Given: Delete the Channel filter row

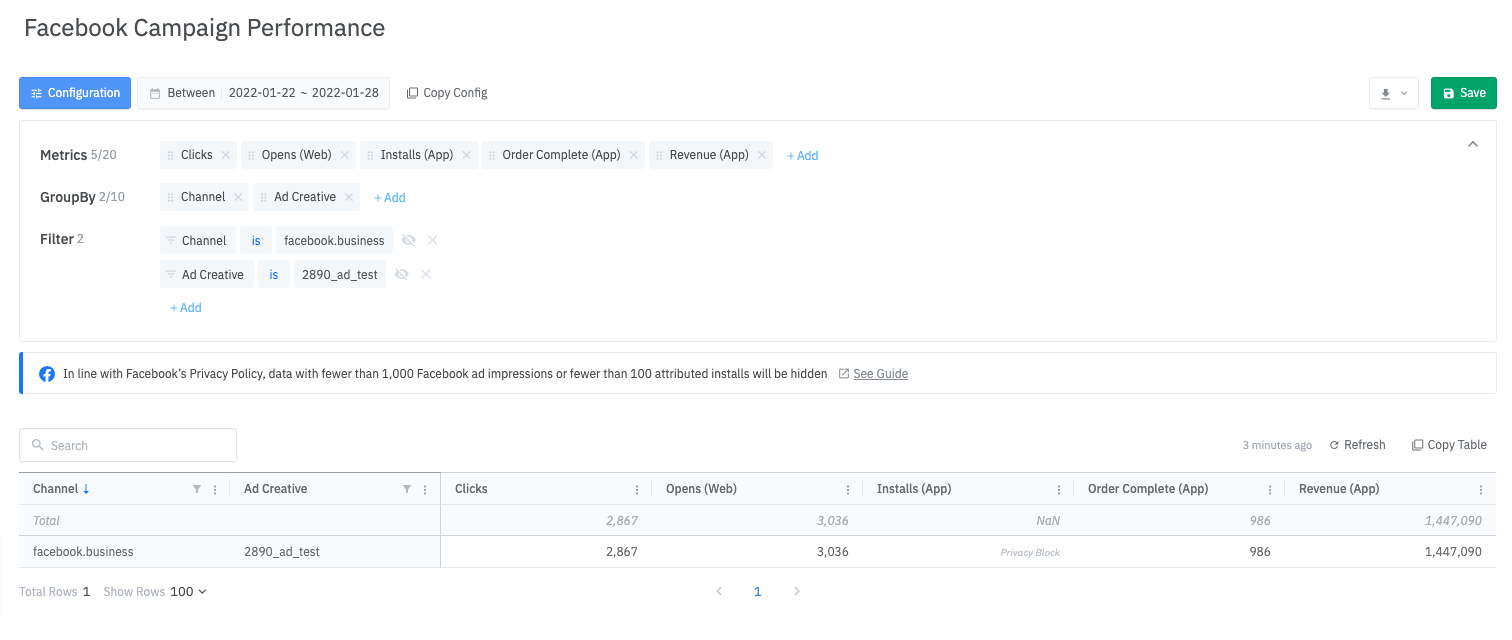Looking at the screenshot, I should [x=432, y=240].
